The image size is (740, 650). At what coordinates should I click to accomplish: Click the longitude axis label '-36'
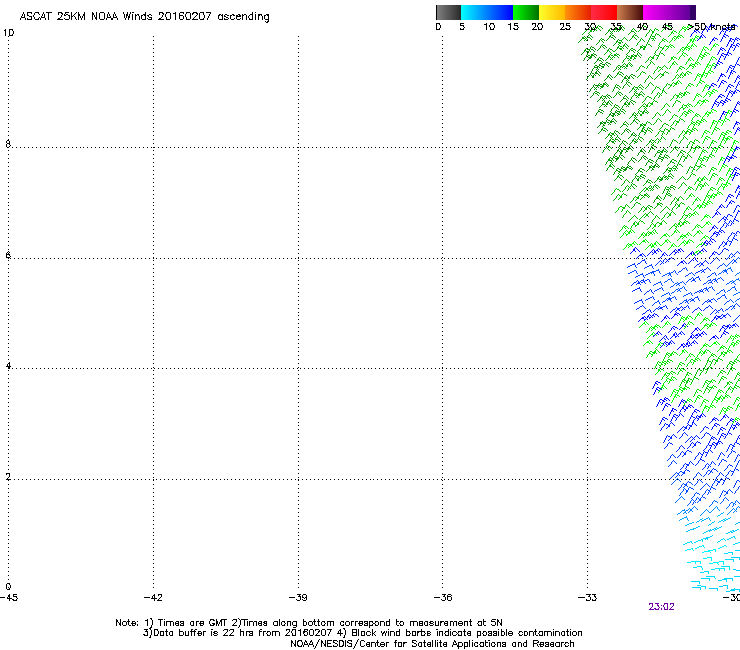coord(443,598)
